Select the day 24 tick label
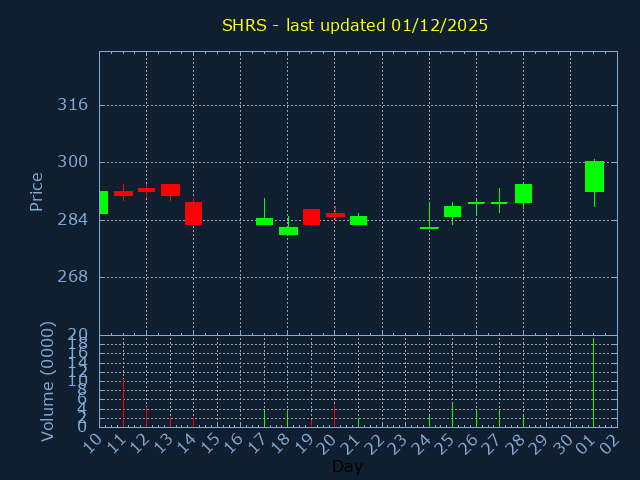 pyautogui.click(x=423, y=443)
